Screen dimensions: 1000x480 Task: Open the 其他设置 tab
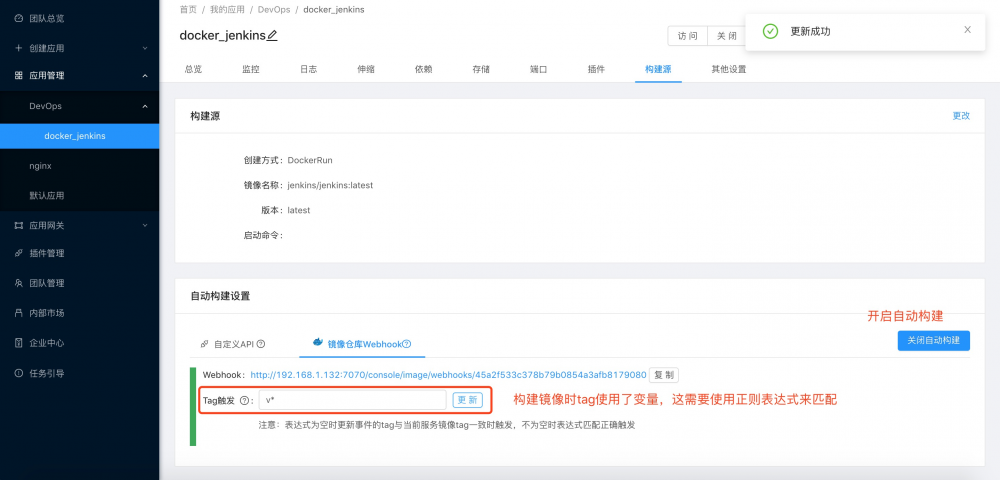click(729, 69)
